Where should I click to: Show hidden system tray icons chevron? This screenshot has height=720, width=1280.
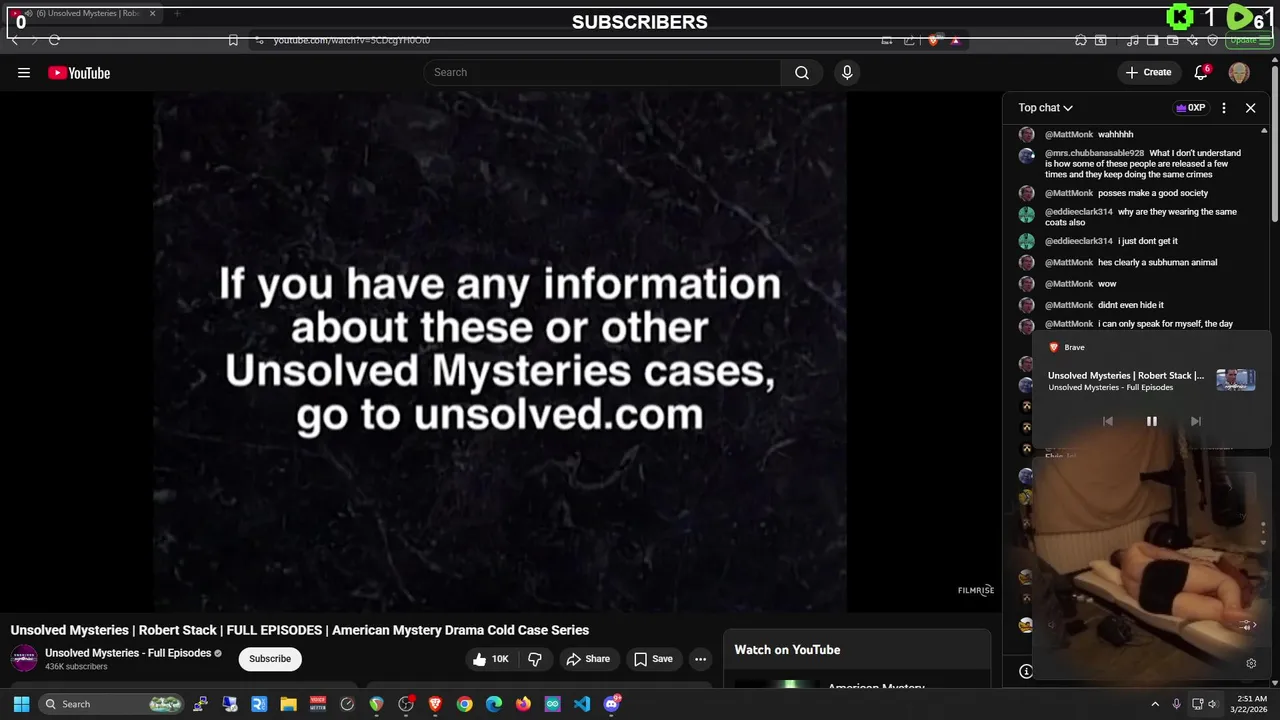pyautogui.click(x=1155, y=704)
